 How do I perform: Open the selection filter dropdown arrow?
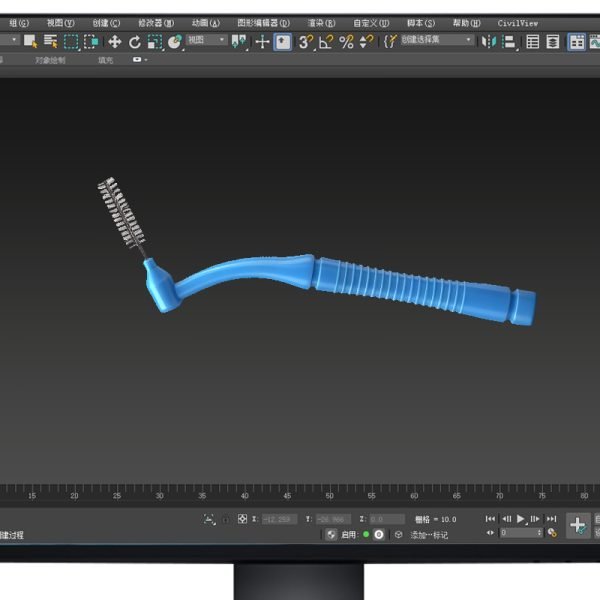[14, 39]
